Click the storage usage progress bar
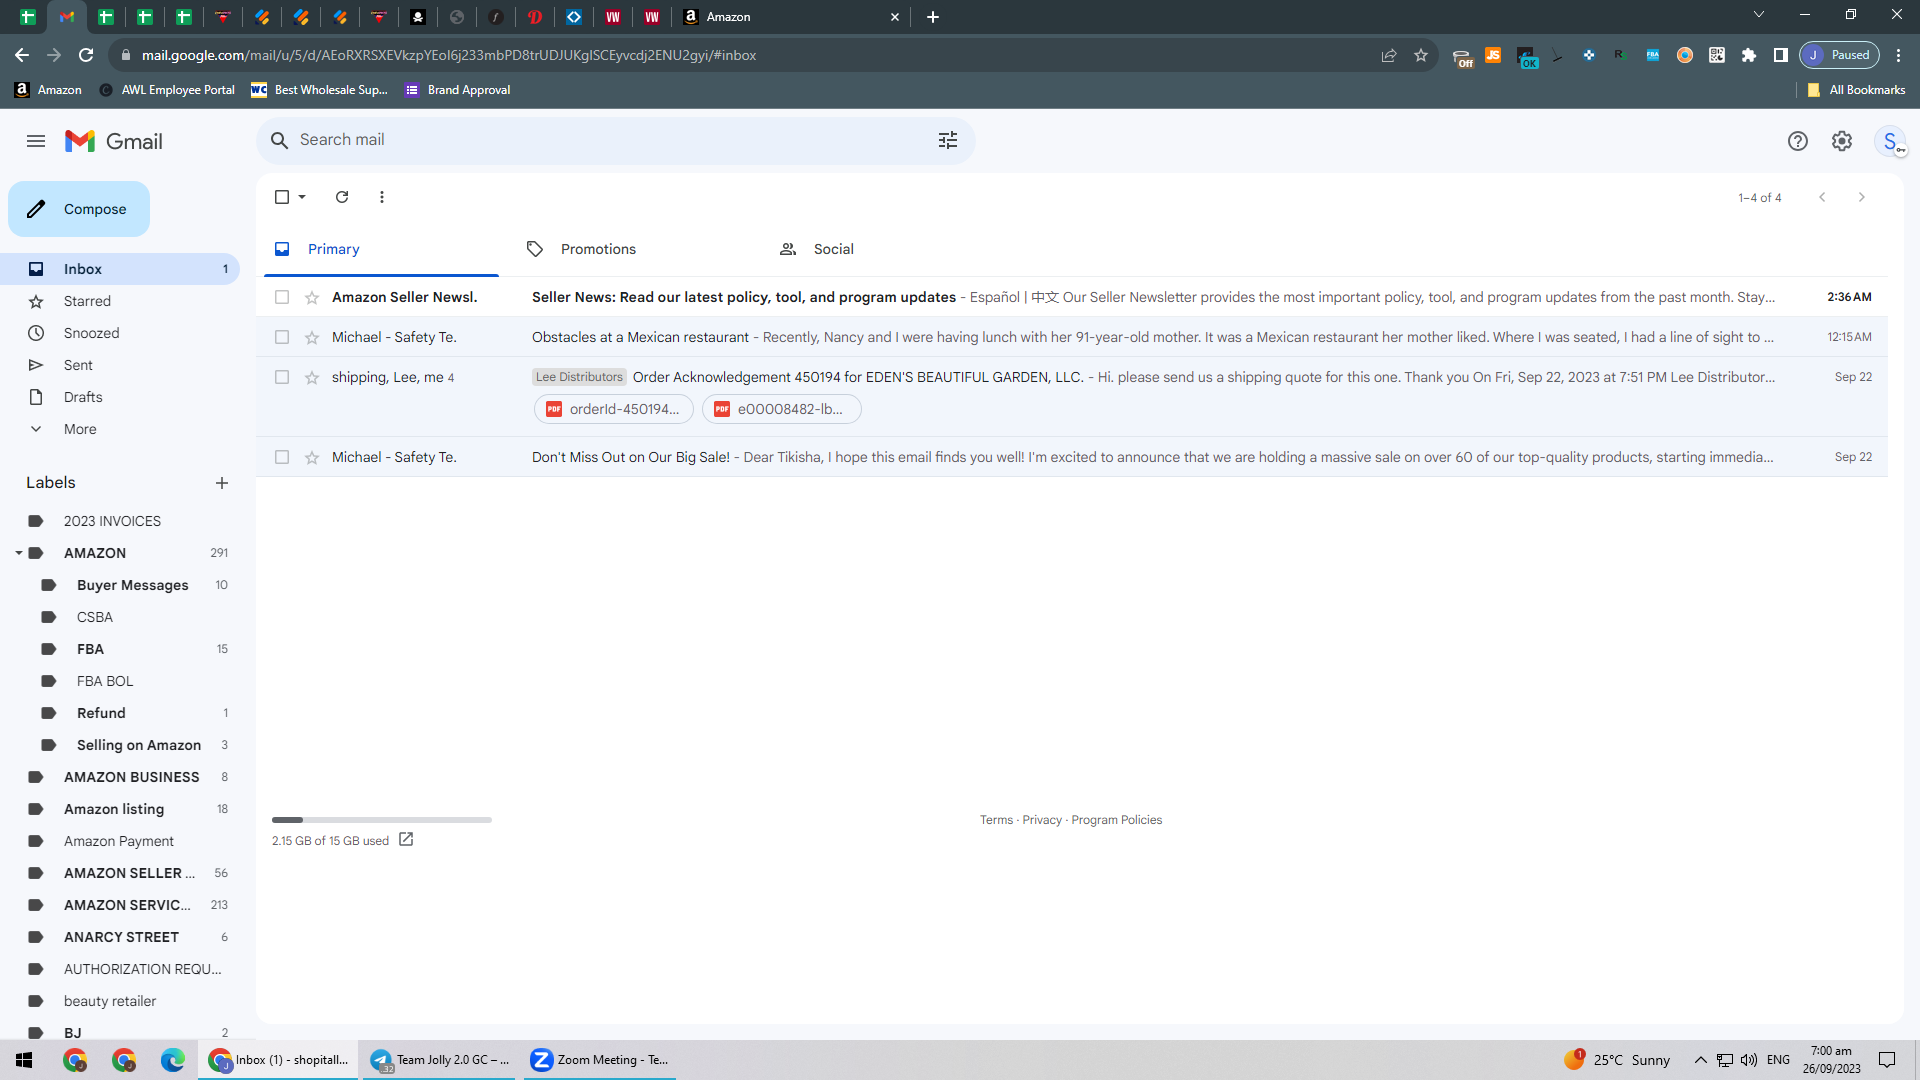Screen dimensions: 1920x1080 382,820
